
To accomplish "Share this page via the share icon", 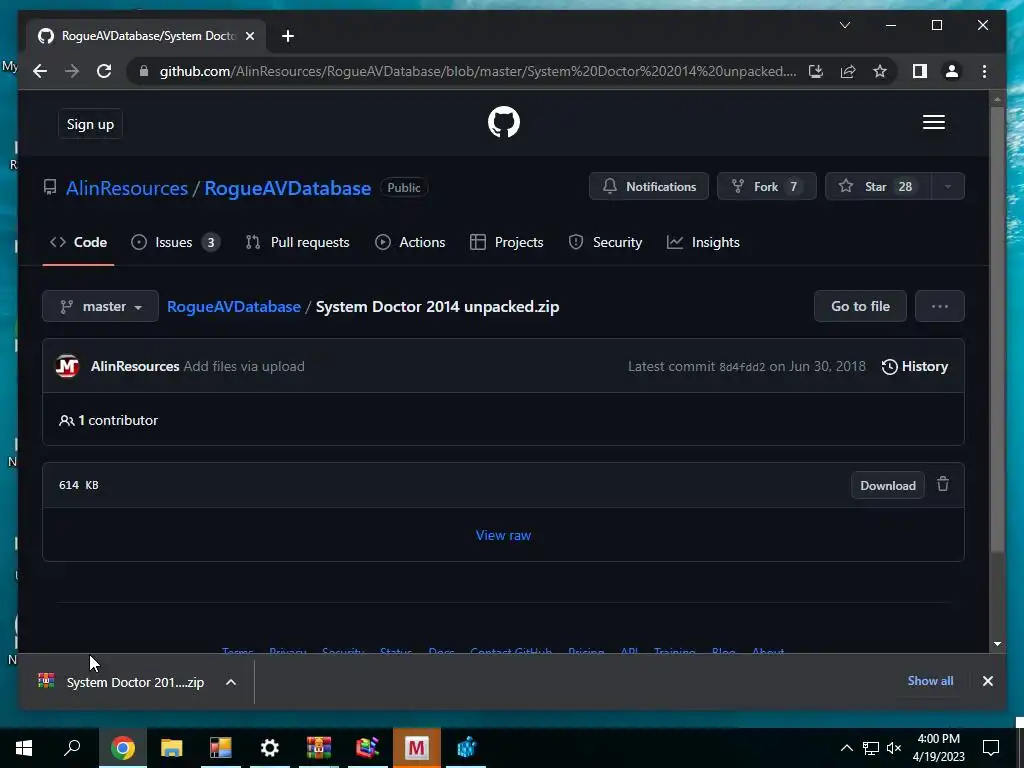I will 848,71.
